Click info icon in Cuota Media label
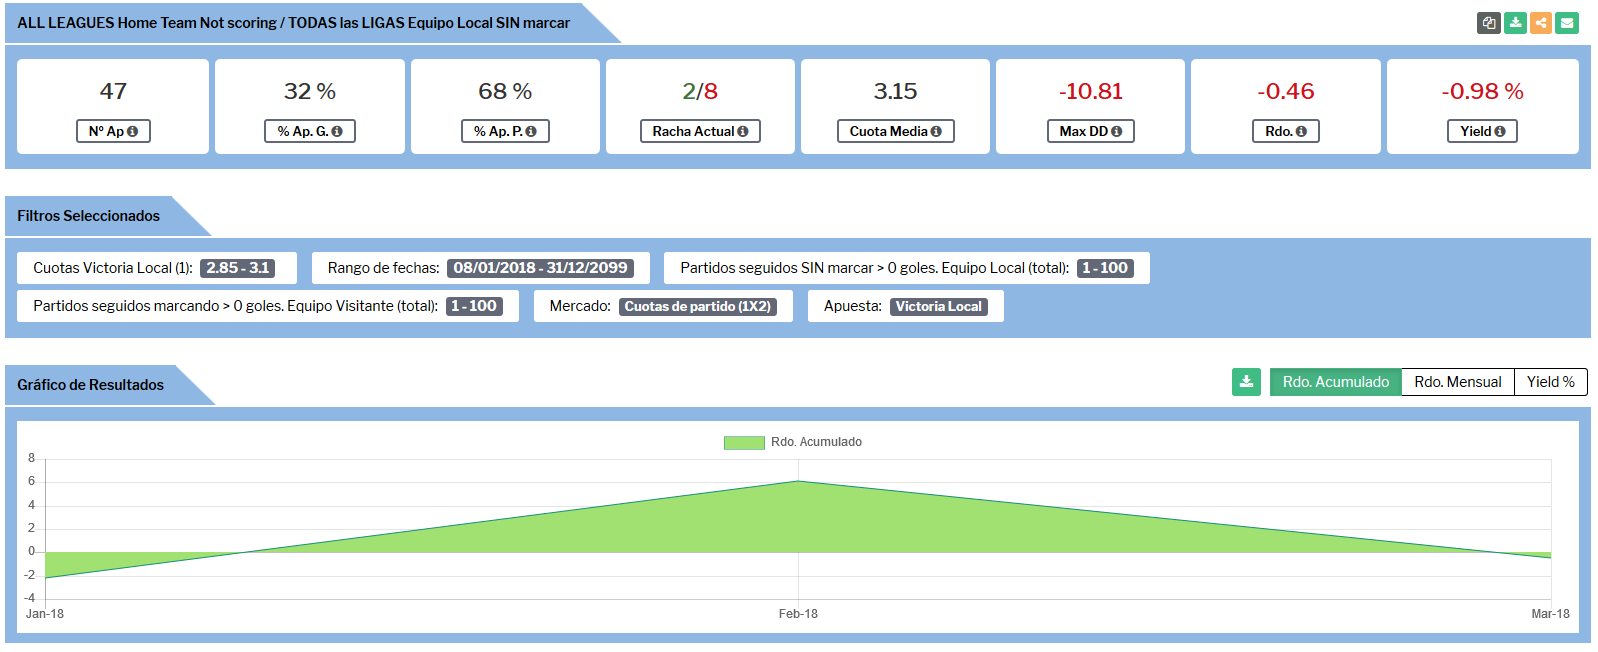The height and width of the screenshot is (652, 1598). [936, 131]
